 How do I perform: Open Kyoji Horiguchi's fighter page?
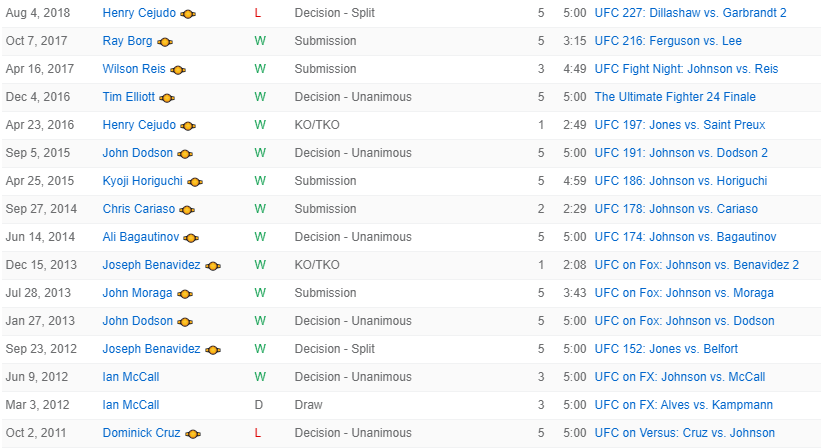[142, 181]
